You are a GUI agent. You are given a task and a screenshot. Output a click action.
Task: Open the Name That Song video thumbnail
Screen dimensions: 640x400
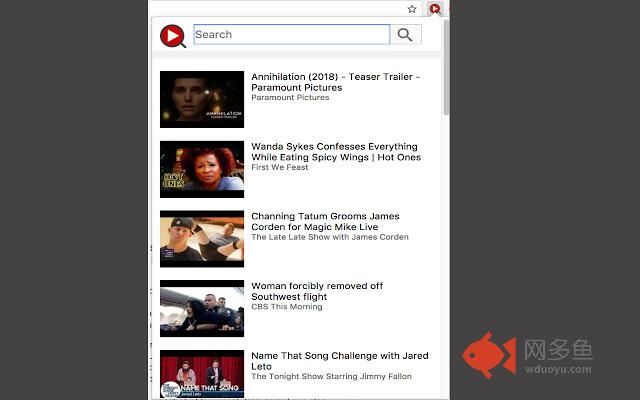pyautogui.click(x=202, y=374)
